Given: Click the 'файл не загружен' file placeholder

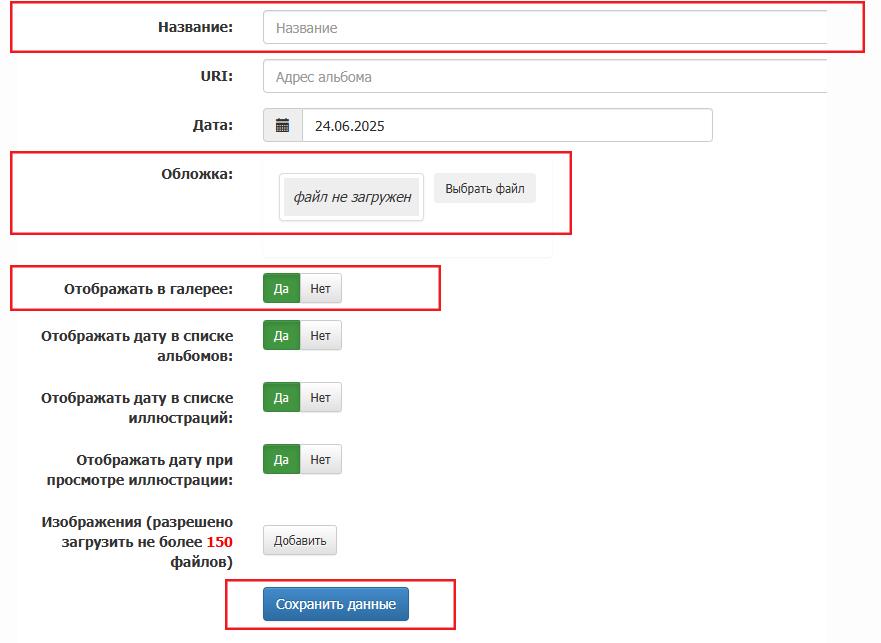Looking at the screenshot, I should [352, 197].
